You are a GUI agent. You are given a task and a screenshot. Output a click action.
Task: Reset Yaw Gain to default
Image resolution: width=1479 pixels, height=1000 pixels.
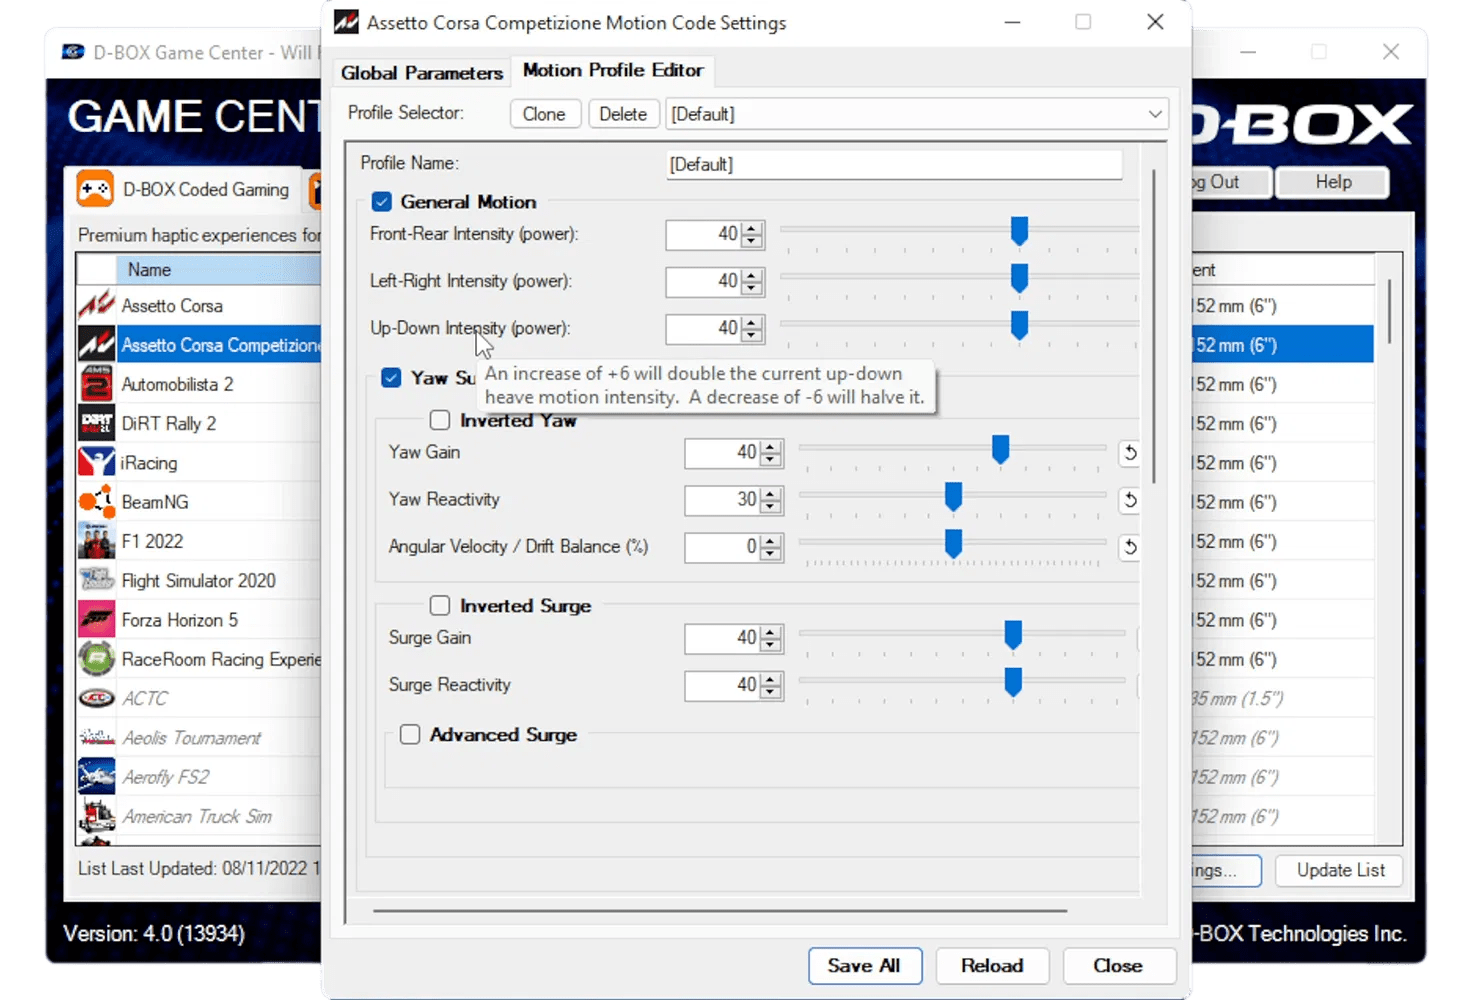tap(1130, 453)
